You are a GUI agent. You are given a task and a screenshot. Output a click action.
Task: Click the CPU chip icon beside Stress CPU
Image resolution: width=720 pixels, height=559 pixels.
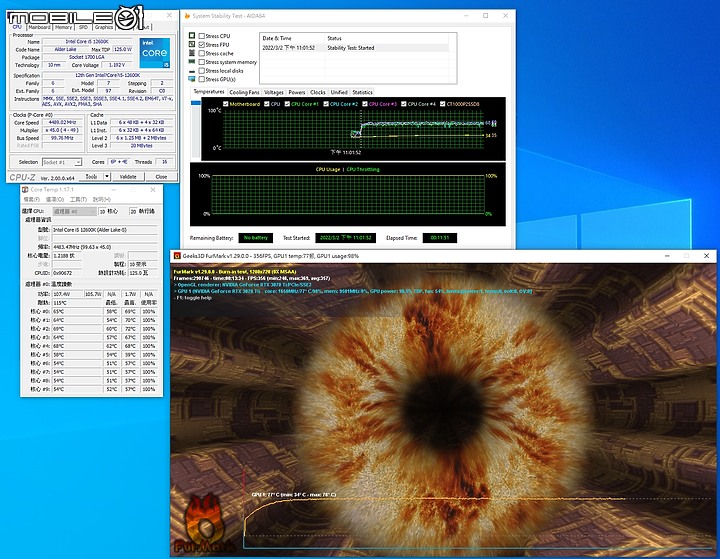192,35
